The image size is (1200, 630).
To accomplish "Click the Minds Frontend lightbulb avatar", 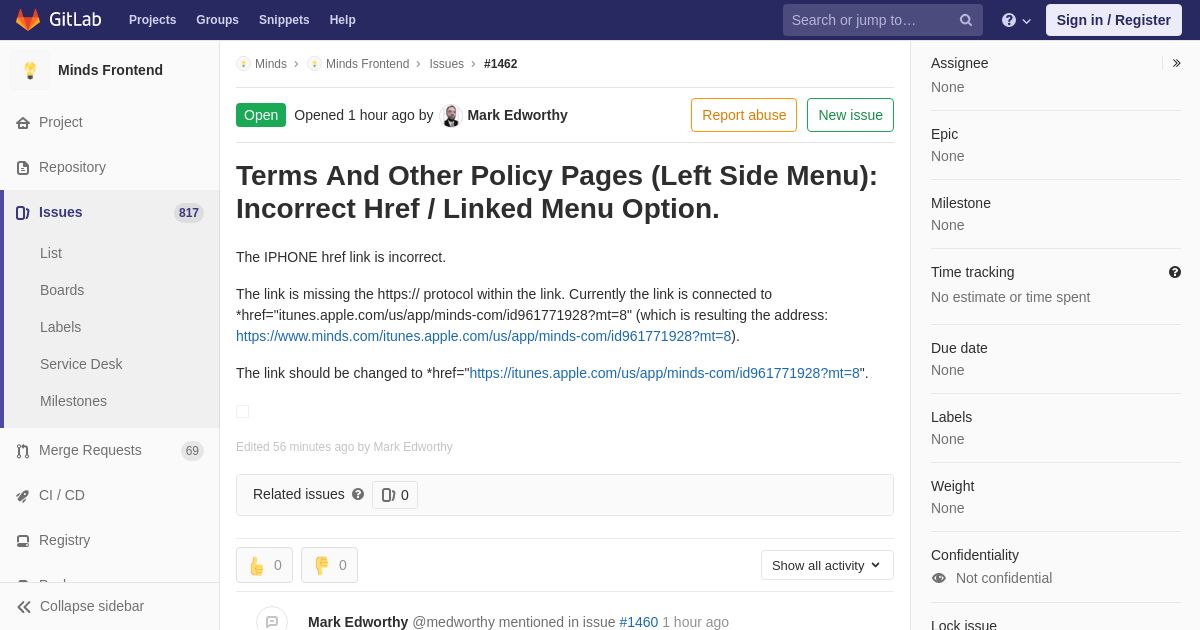I will pos(30,70).
